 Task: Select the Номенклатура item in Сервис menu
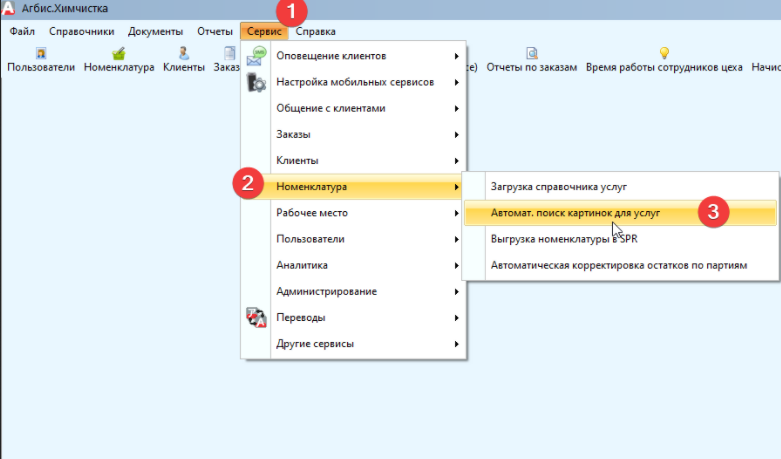[x=354, y=187]
